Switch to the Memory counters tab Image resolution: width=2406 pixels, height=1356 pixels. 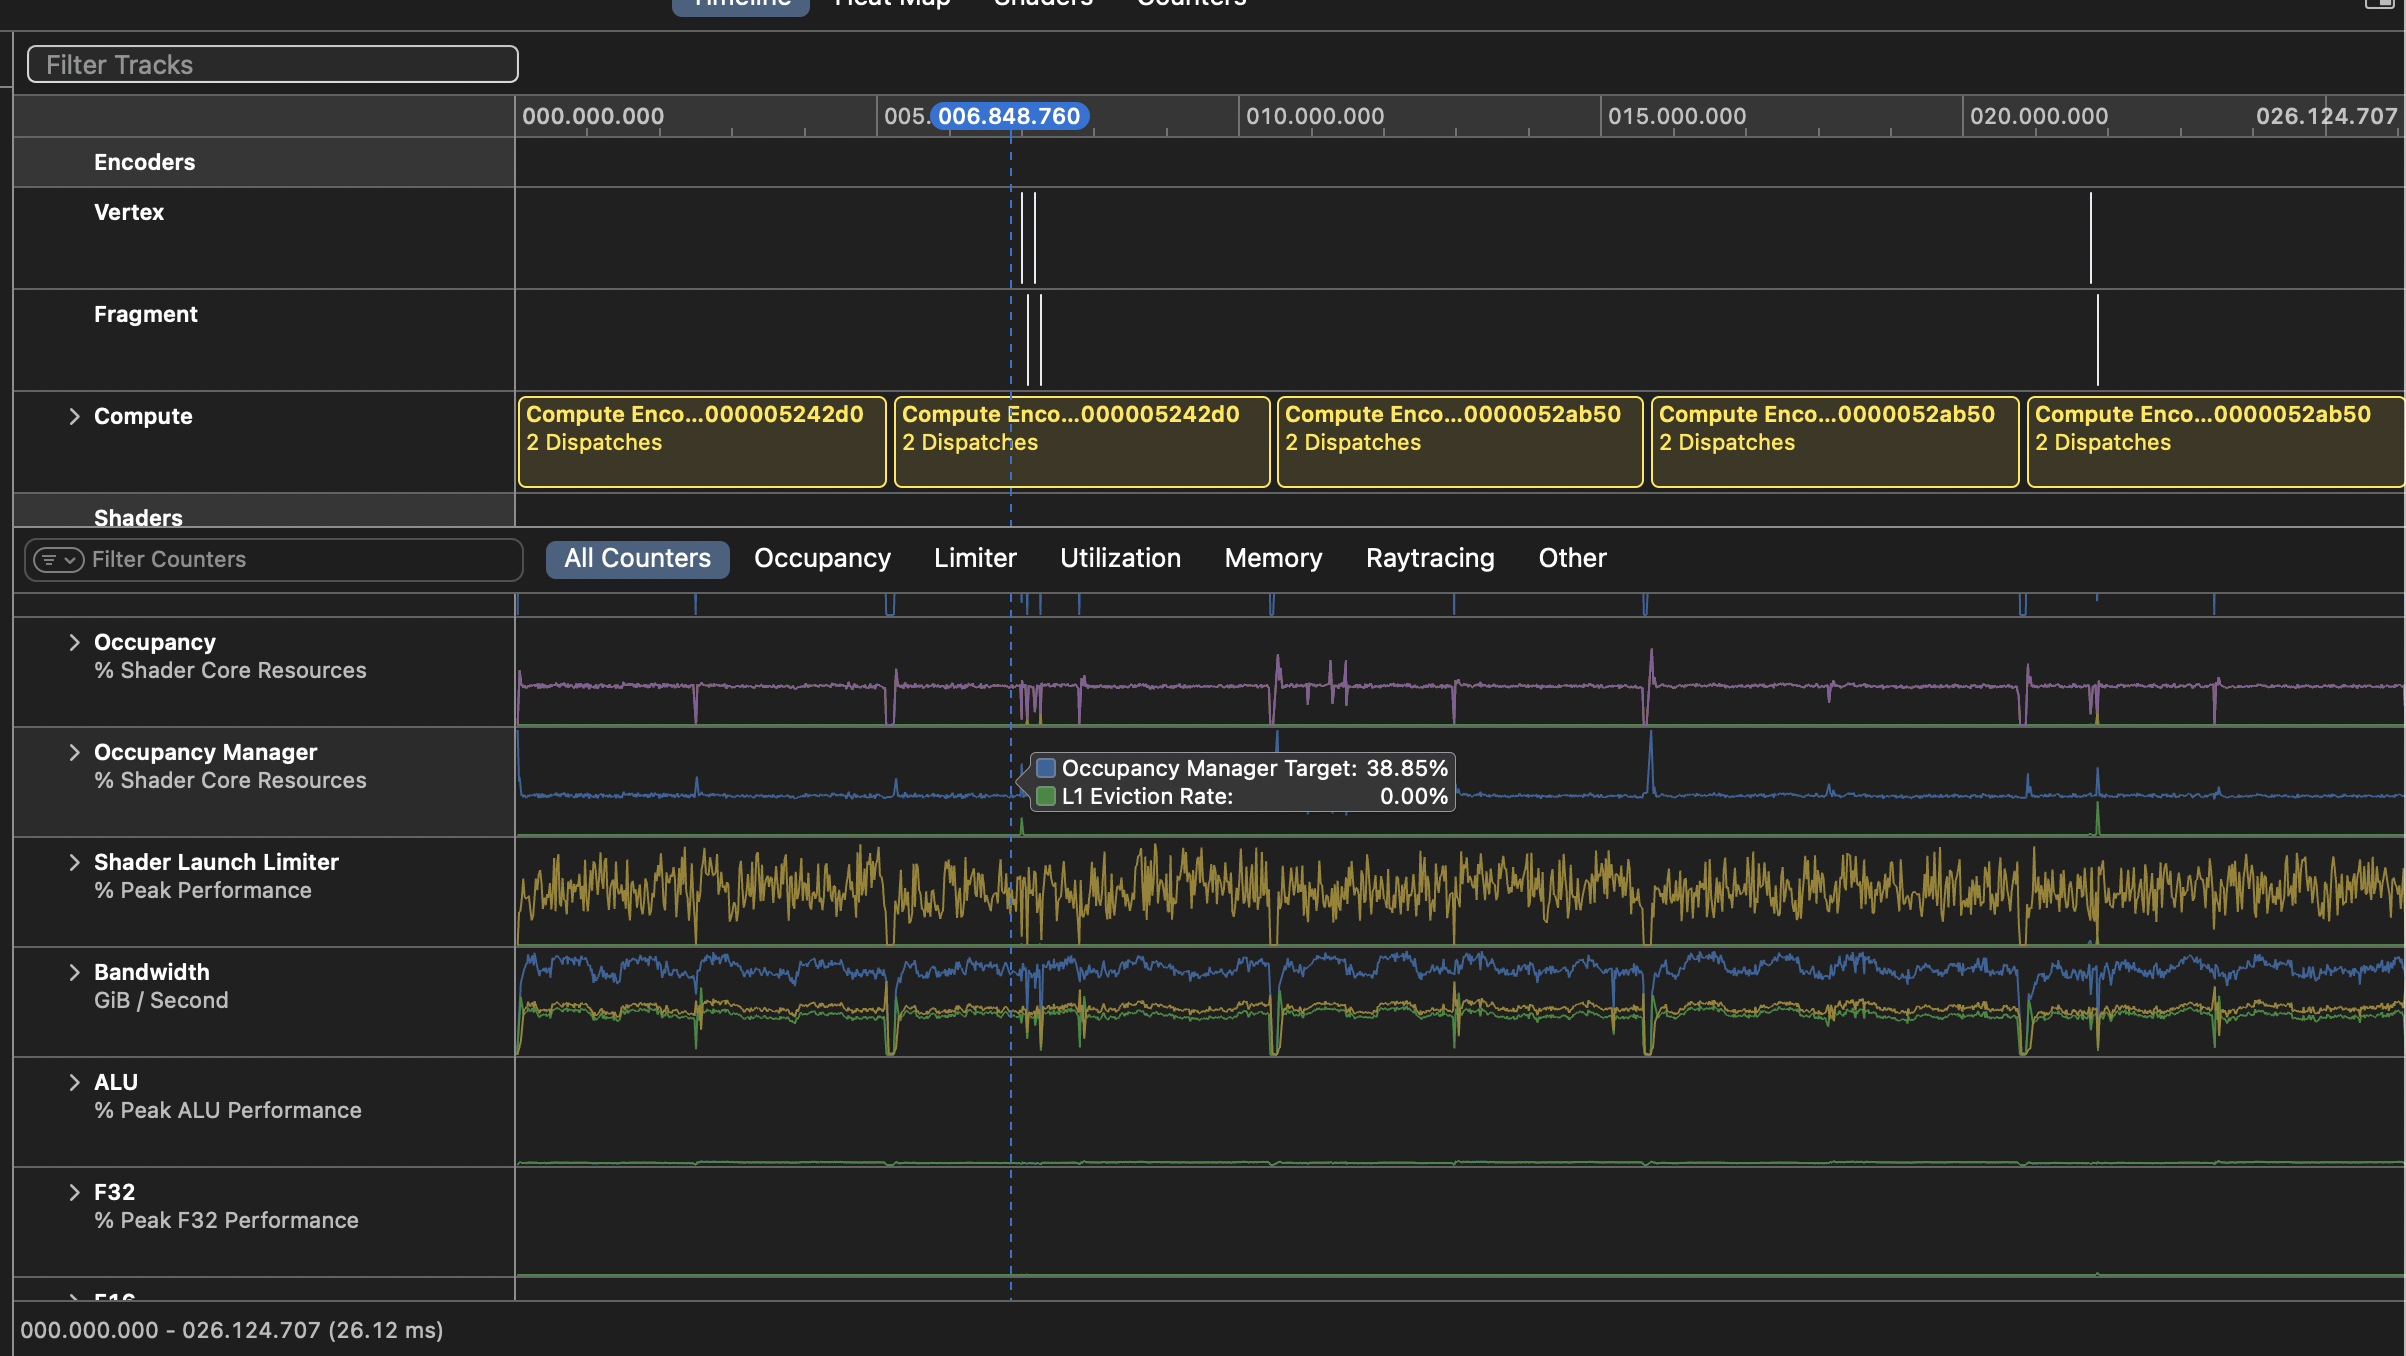click(1273, 559)
